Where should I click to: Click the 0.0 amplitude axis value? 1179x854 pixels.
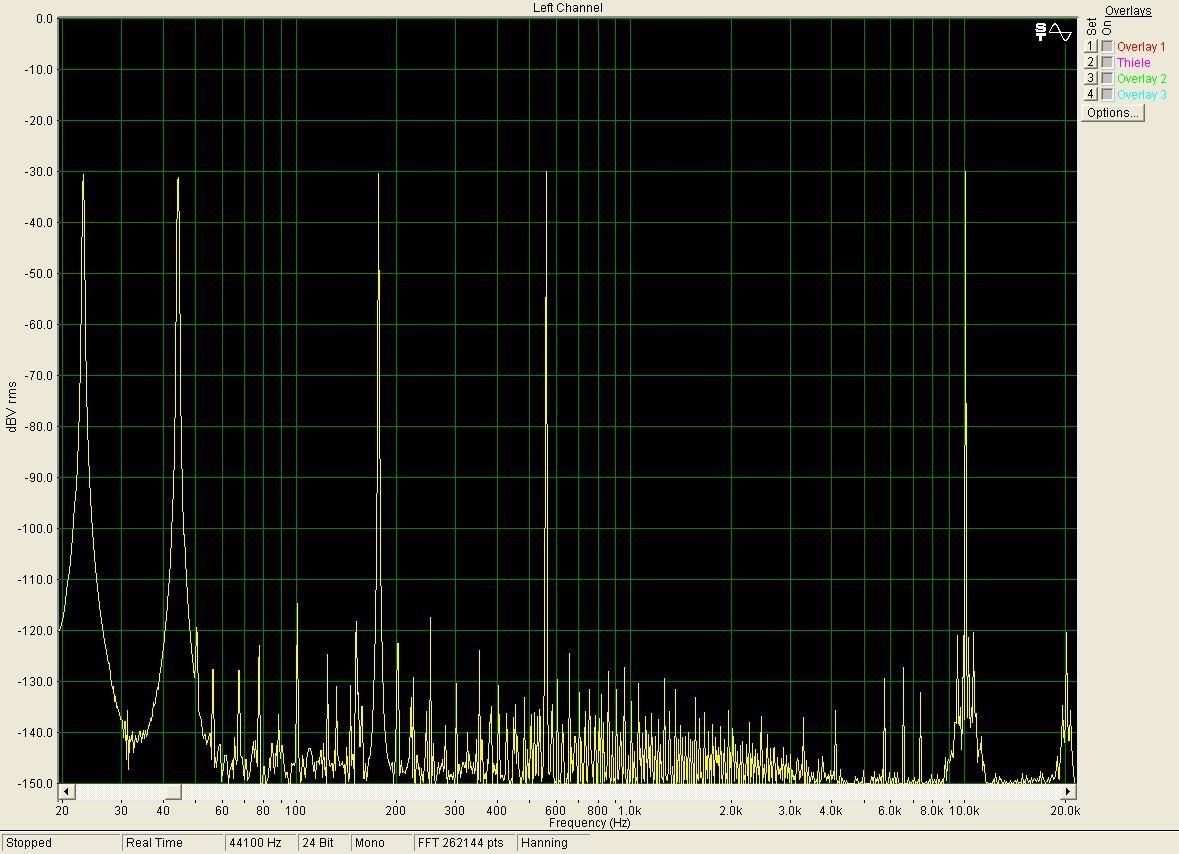click(44, 19)
